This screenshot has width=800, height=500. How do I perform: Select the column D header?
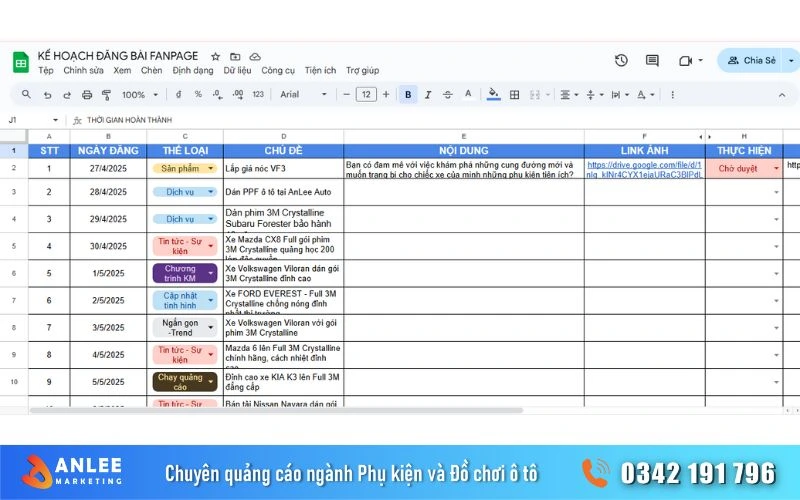pos(283,136)
